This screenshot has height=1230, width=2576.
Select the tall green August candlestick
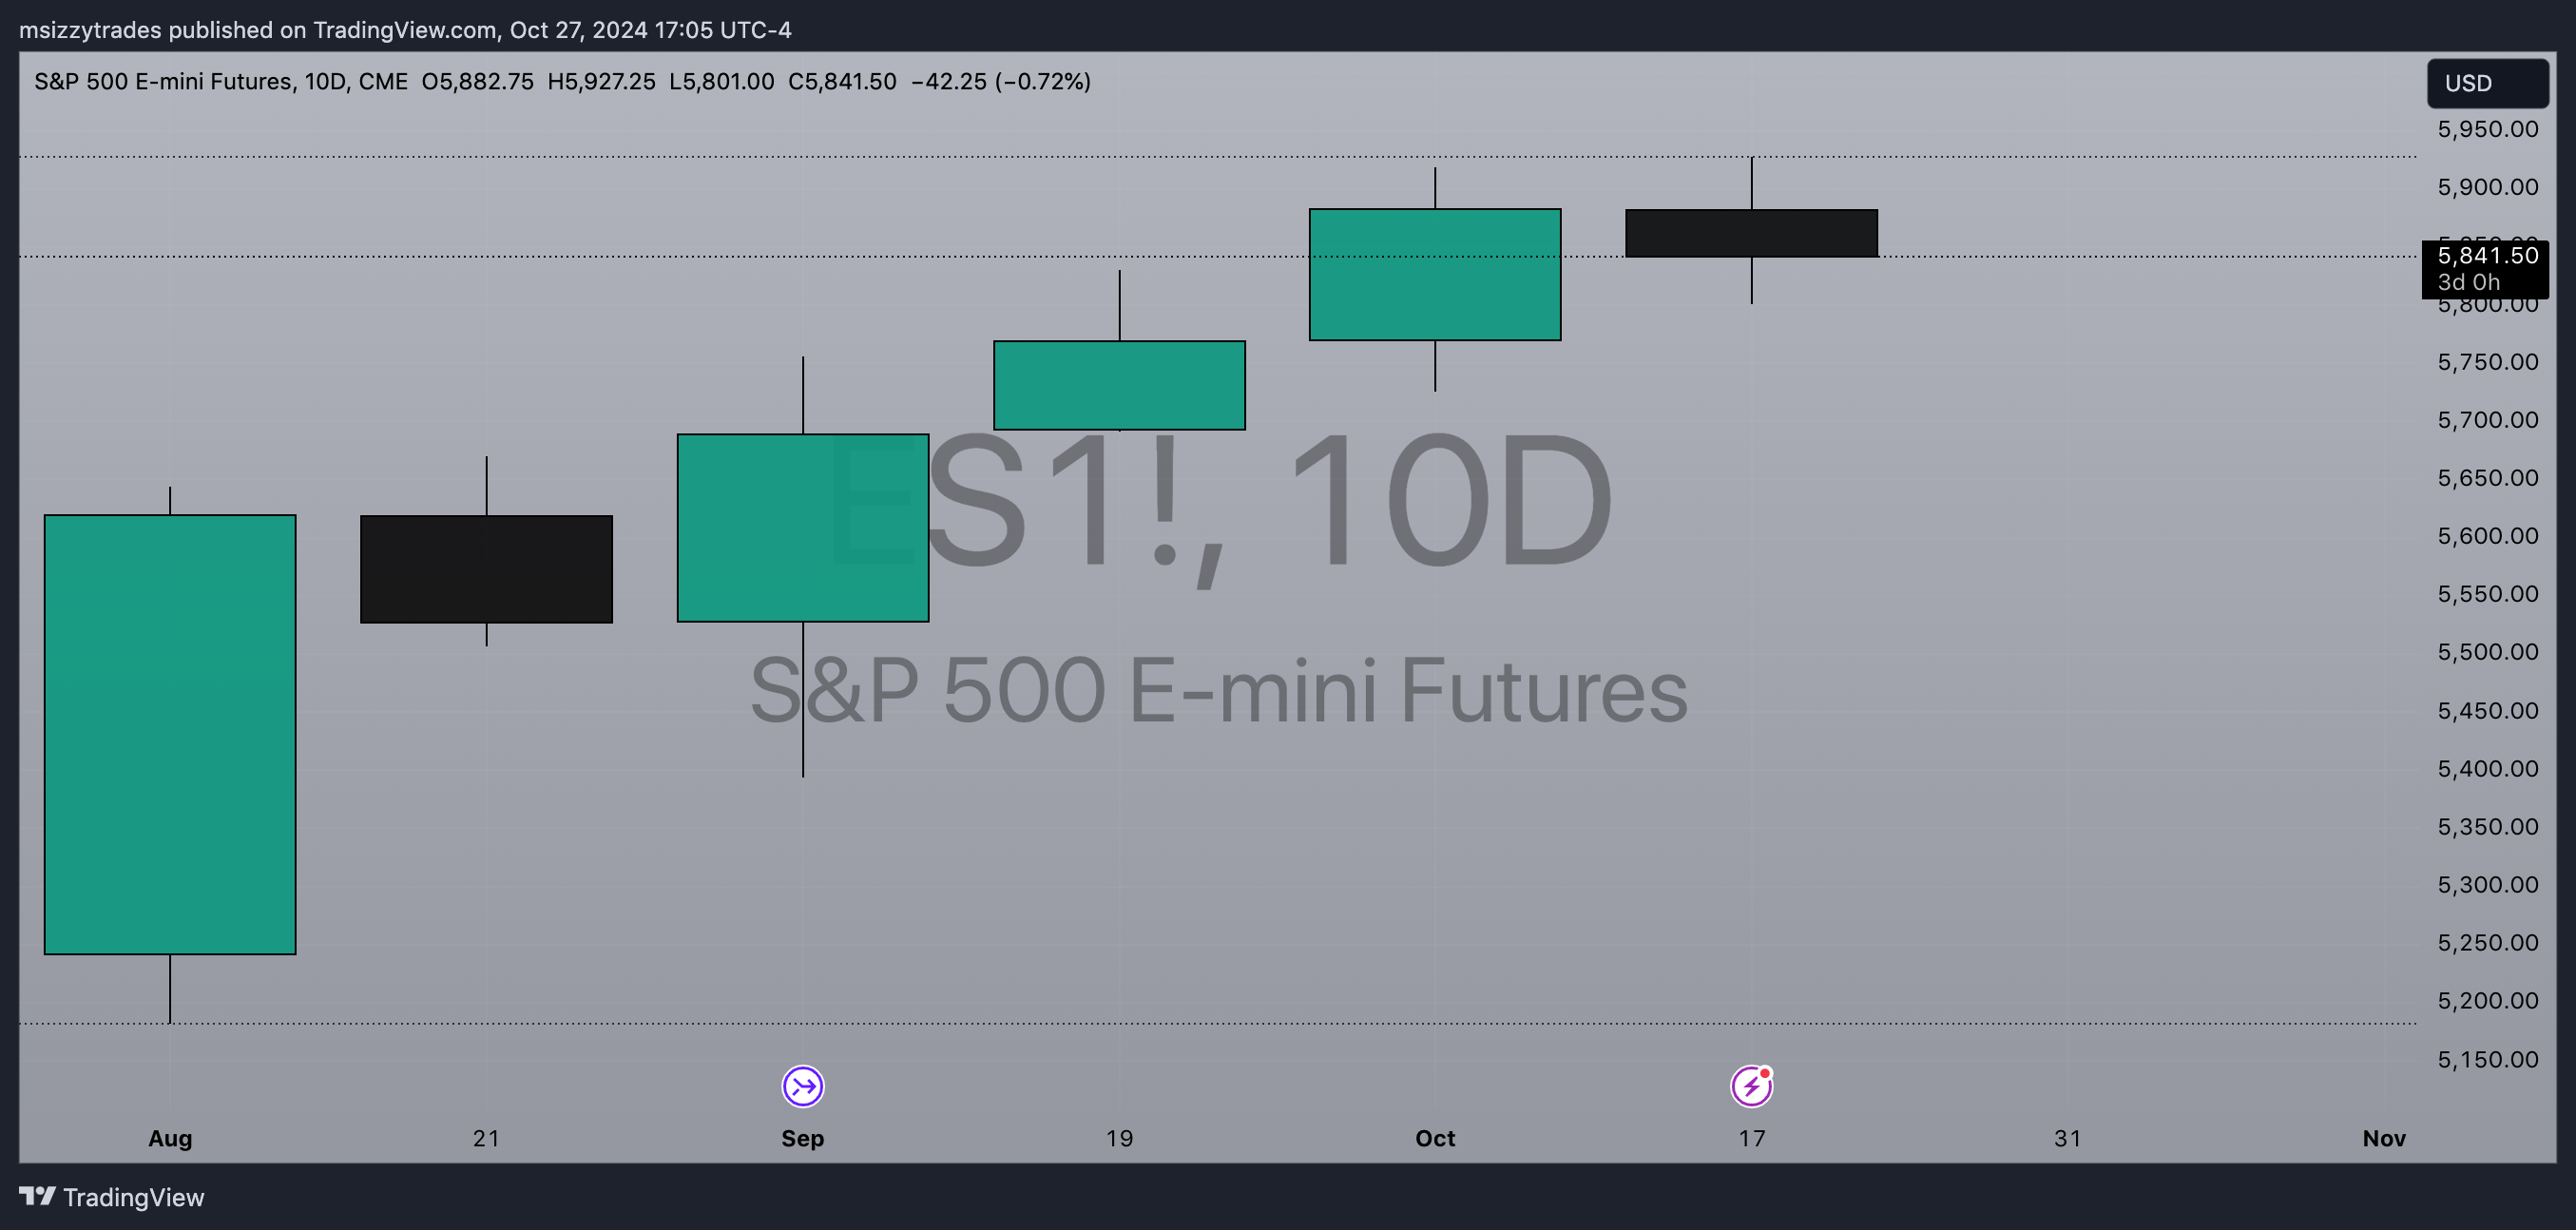[169, 735]
